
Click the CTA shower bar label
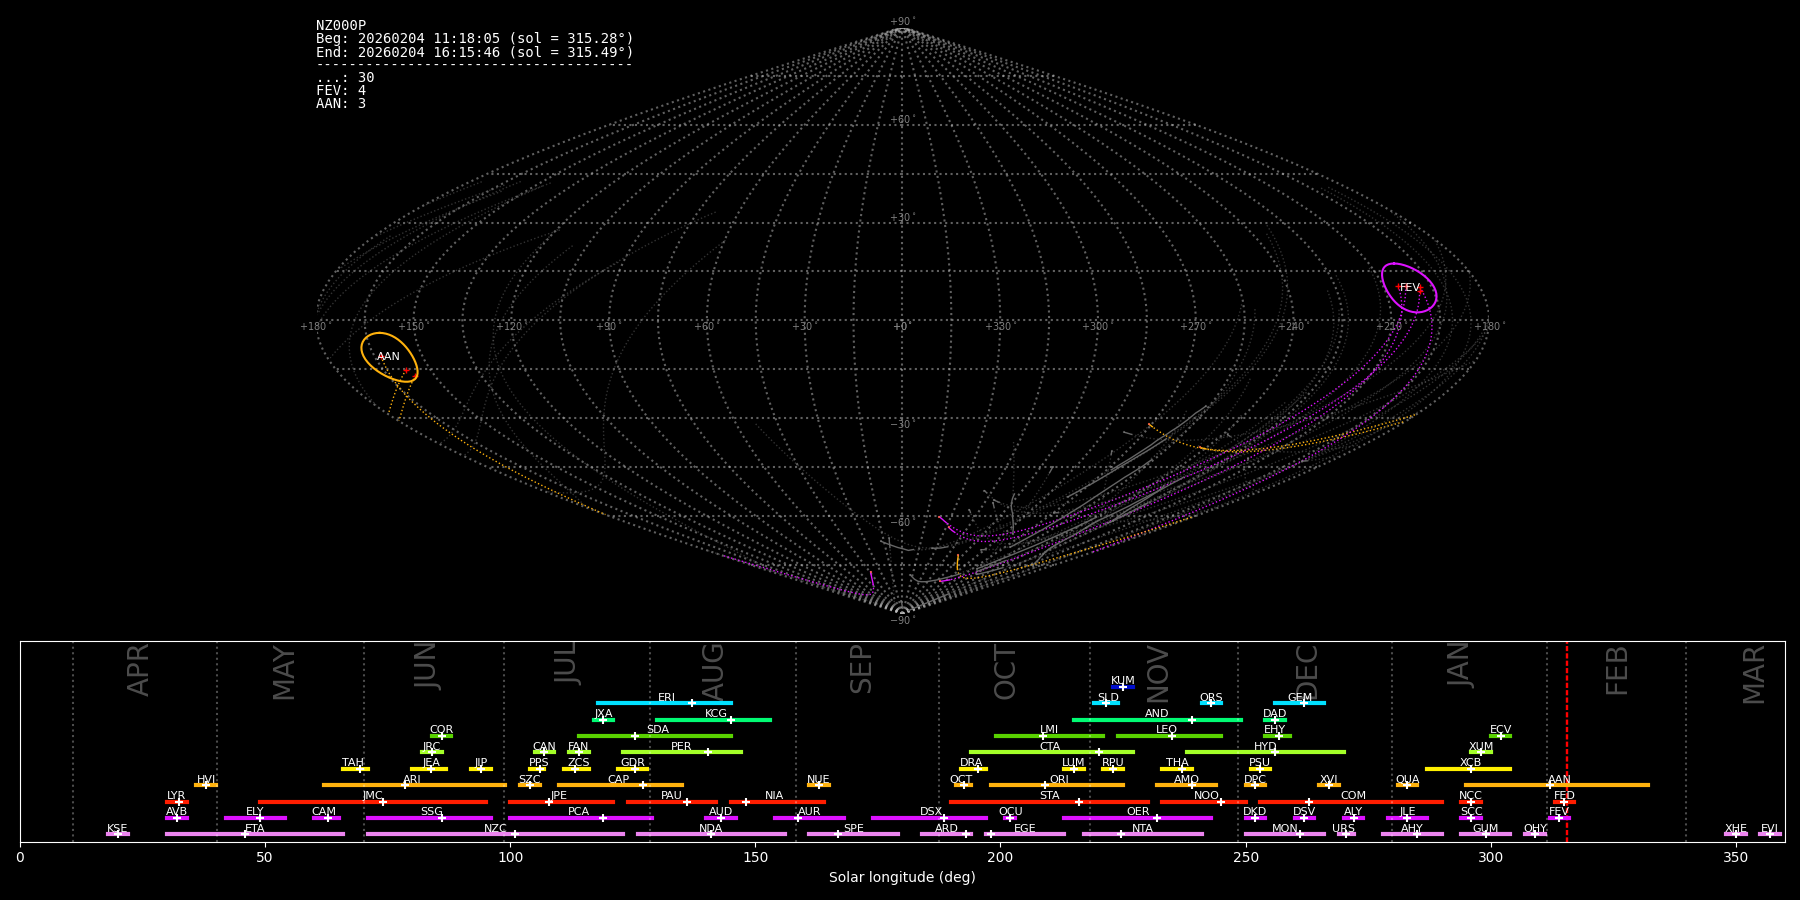tap(1049, 747)
